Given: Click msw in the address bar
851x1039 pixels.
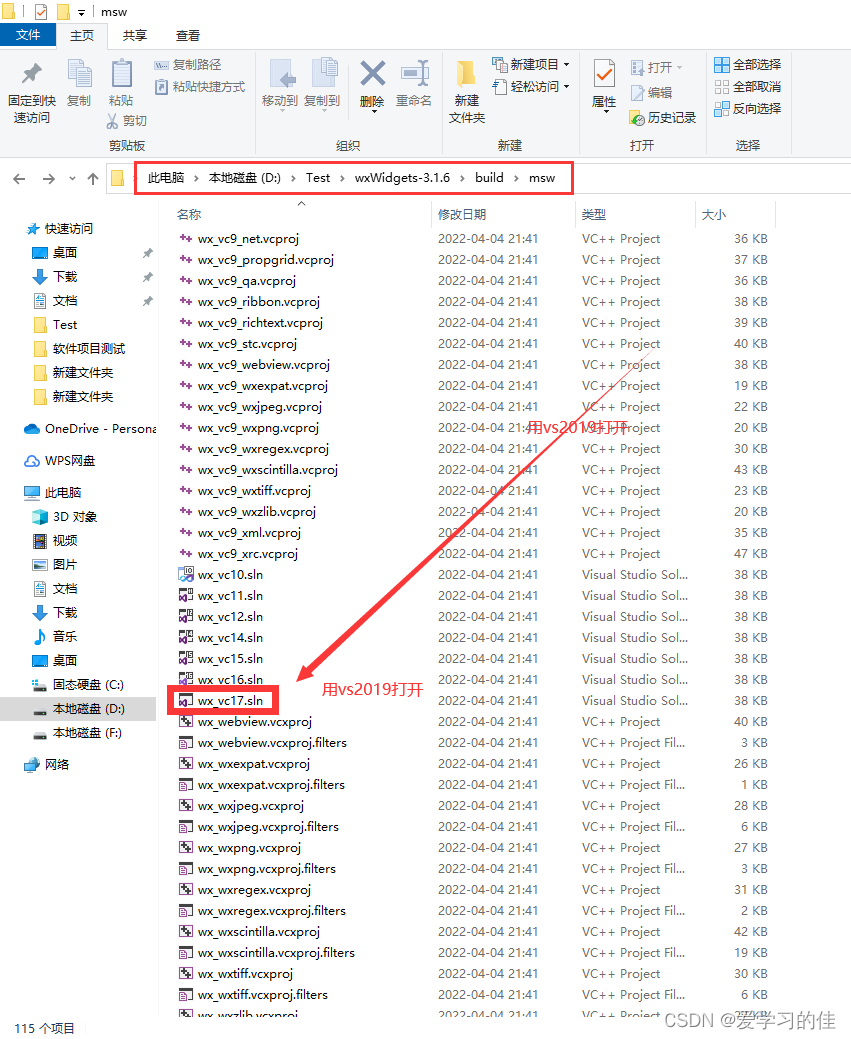Looking at the screenshot, I should 541,178.
